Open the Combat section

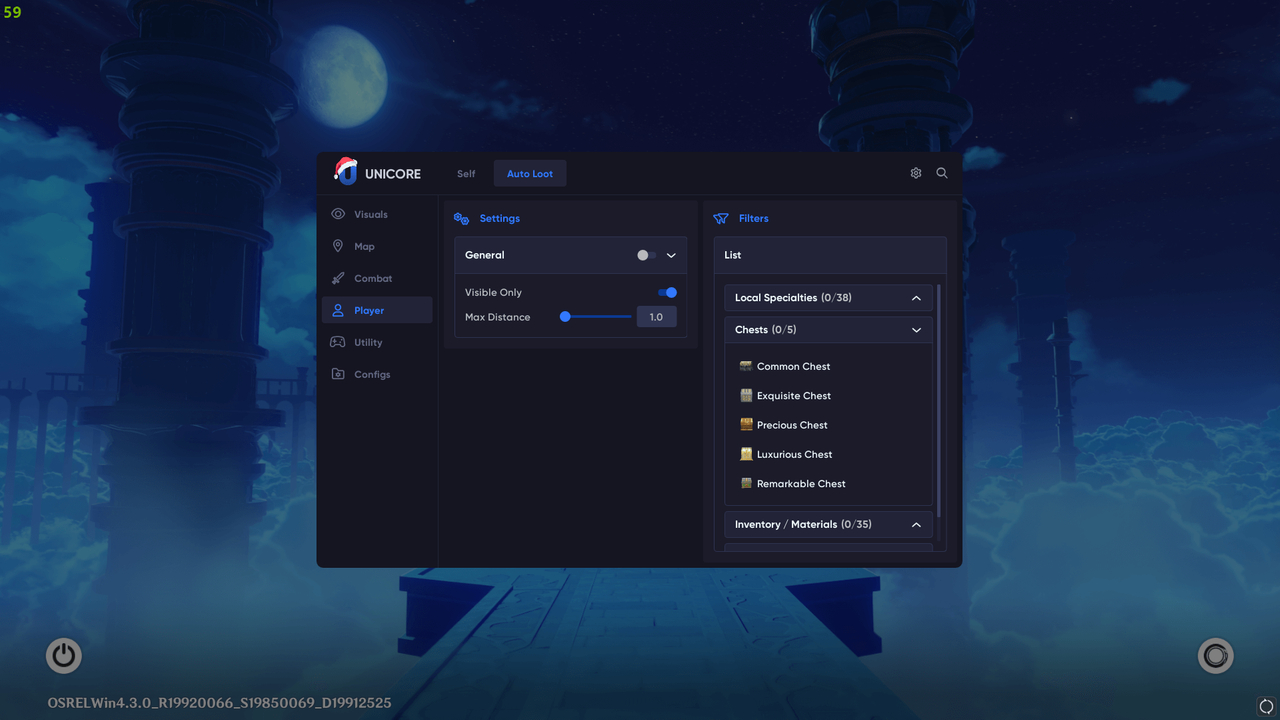click(370, 278)
